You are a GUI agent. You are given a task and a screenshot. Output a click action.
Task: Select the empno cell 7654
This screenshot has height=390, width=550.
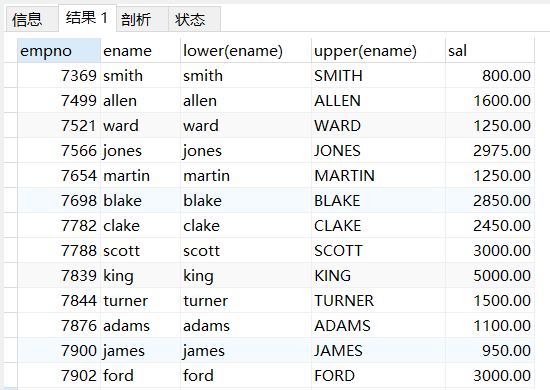point(59,176)
